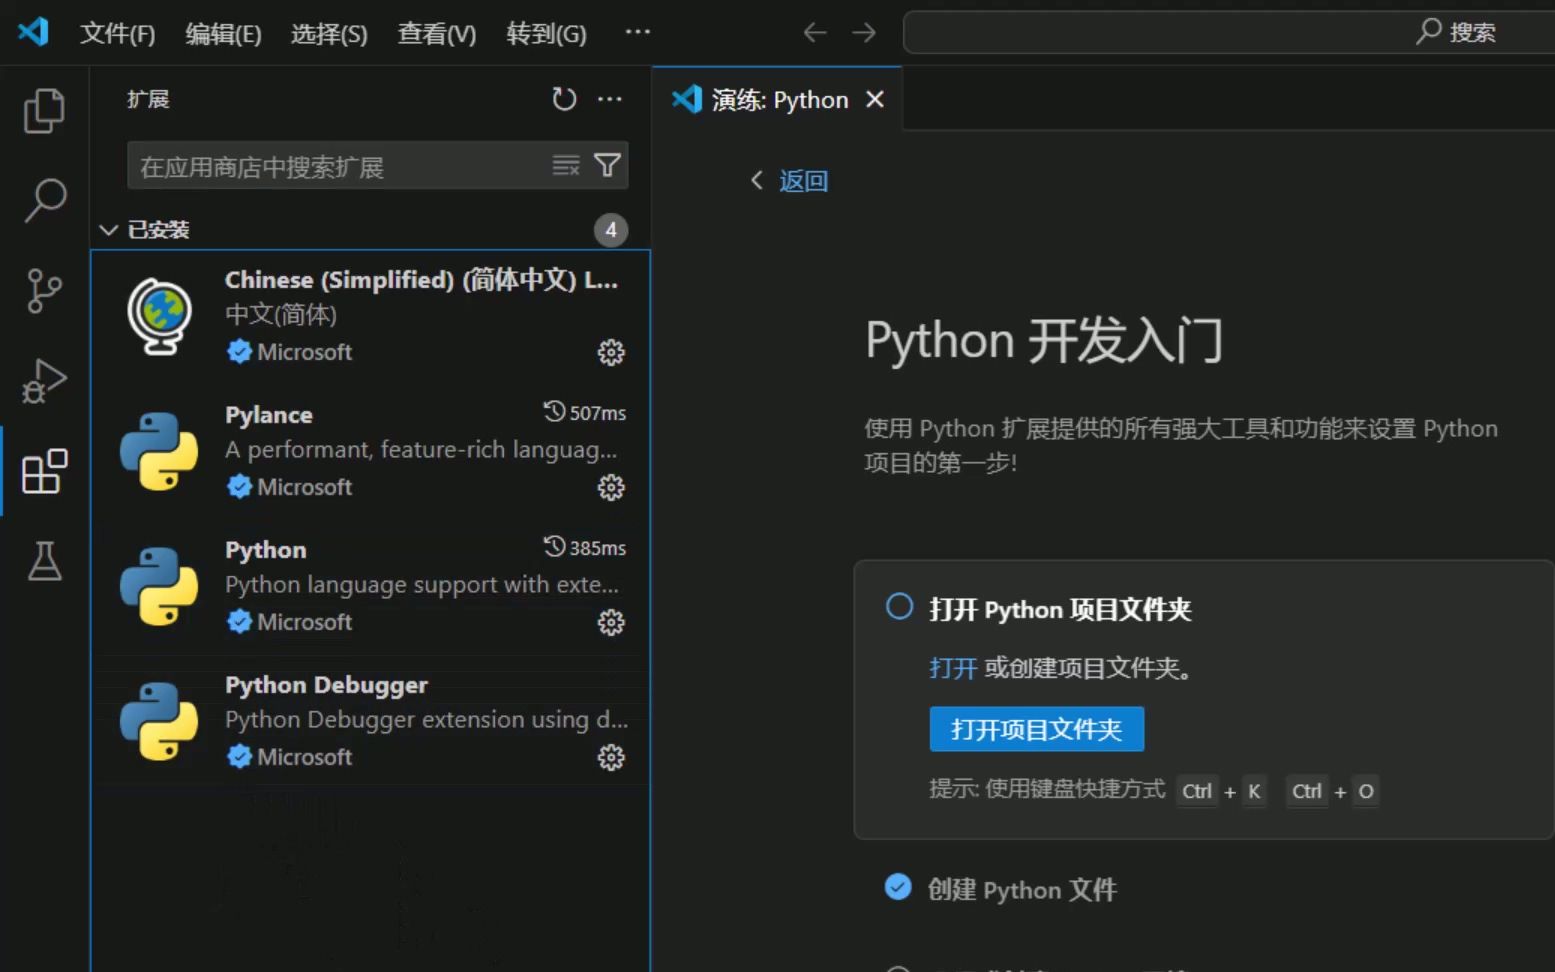Refresh the extensions list
This screenshot has width=1555, height=972.
click(x=564, y=99)
